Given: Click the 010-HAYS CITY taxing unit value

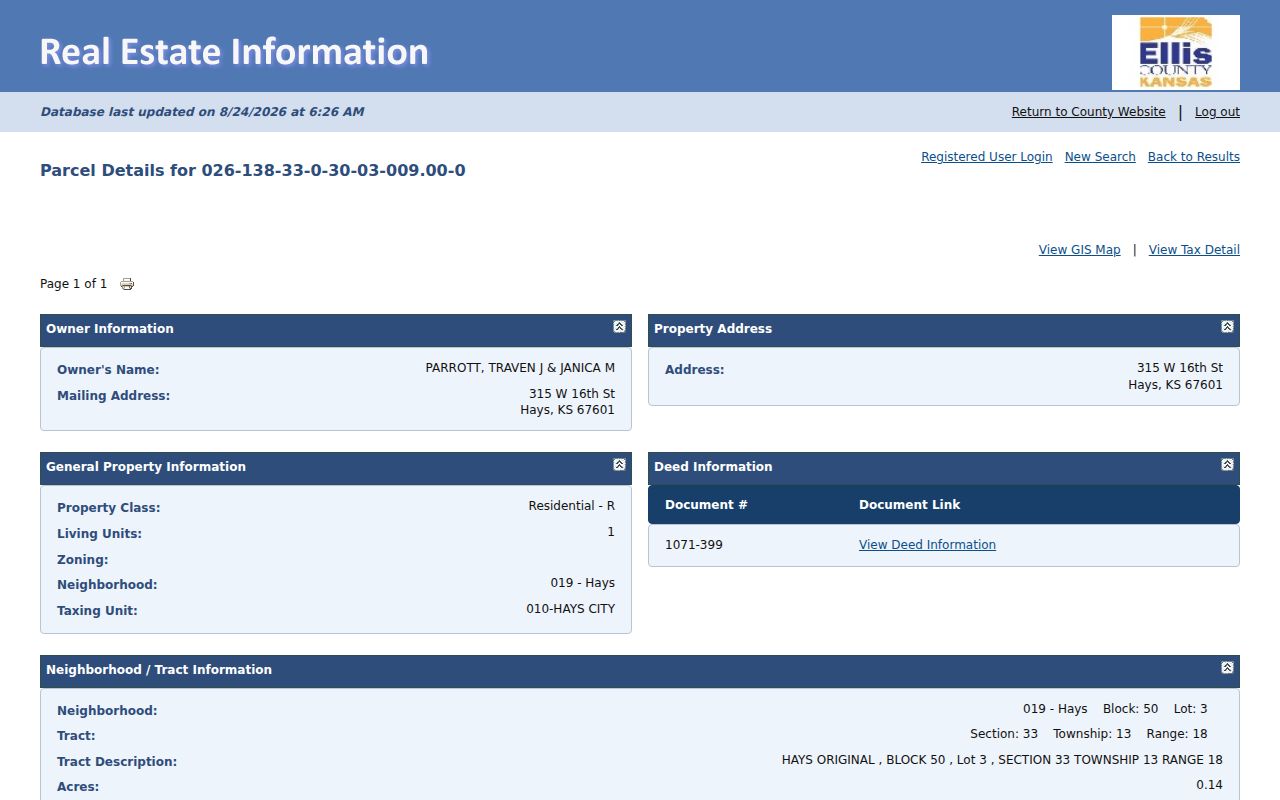Looking at the screenshot, I should (x=571, y=609).
